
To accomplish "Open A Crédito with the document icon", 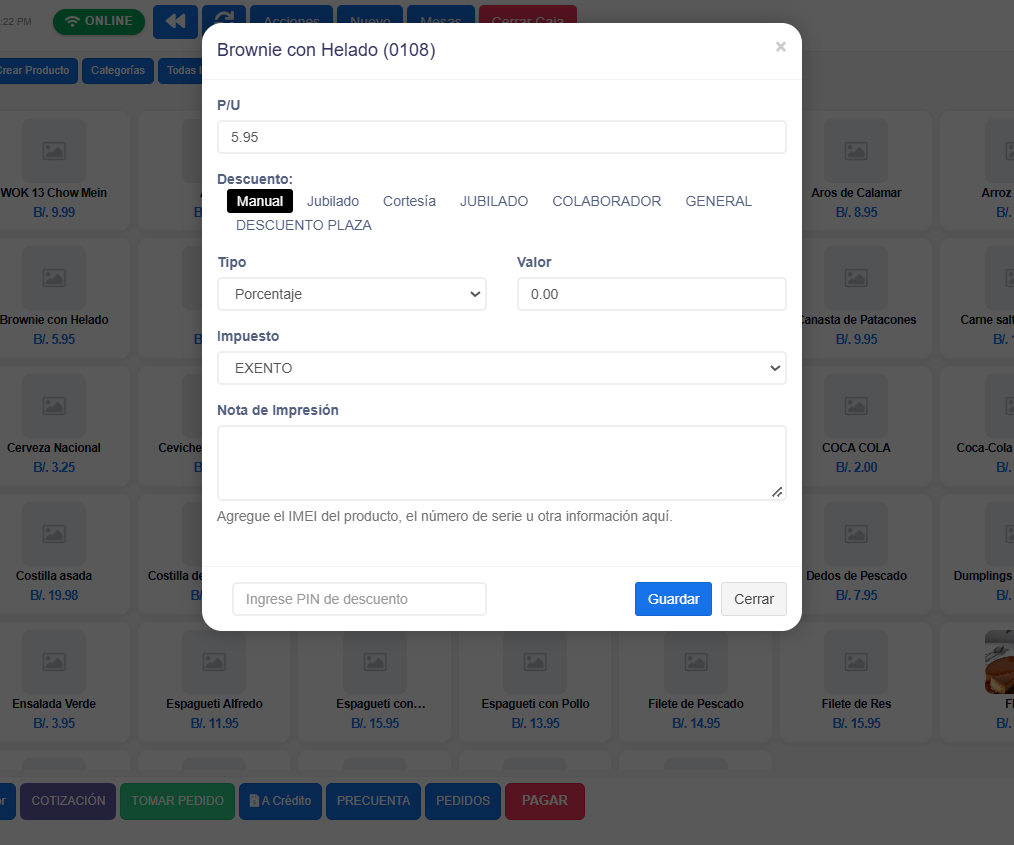I will (x=281, y=801).
